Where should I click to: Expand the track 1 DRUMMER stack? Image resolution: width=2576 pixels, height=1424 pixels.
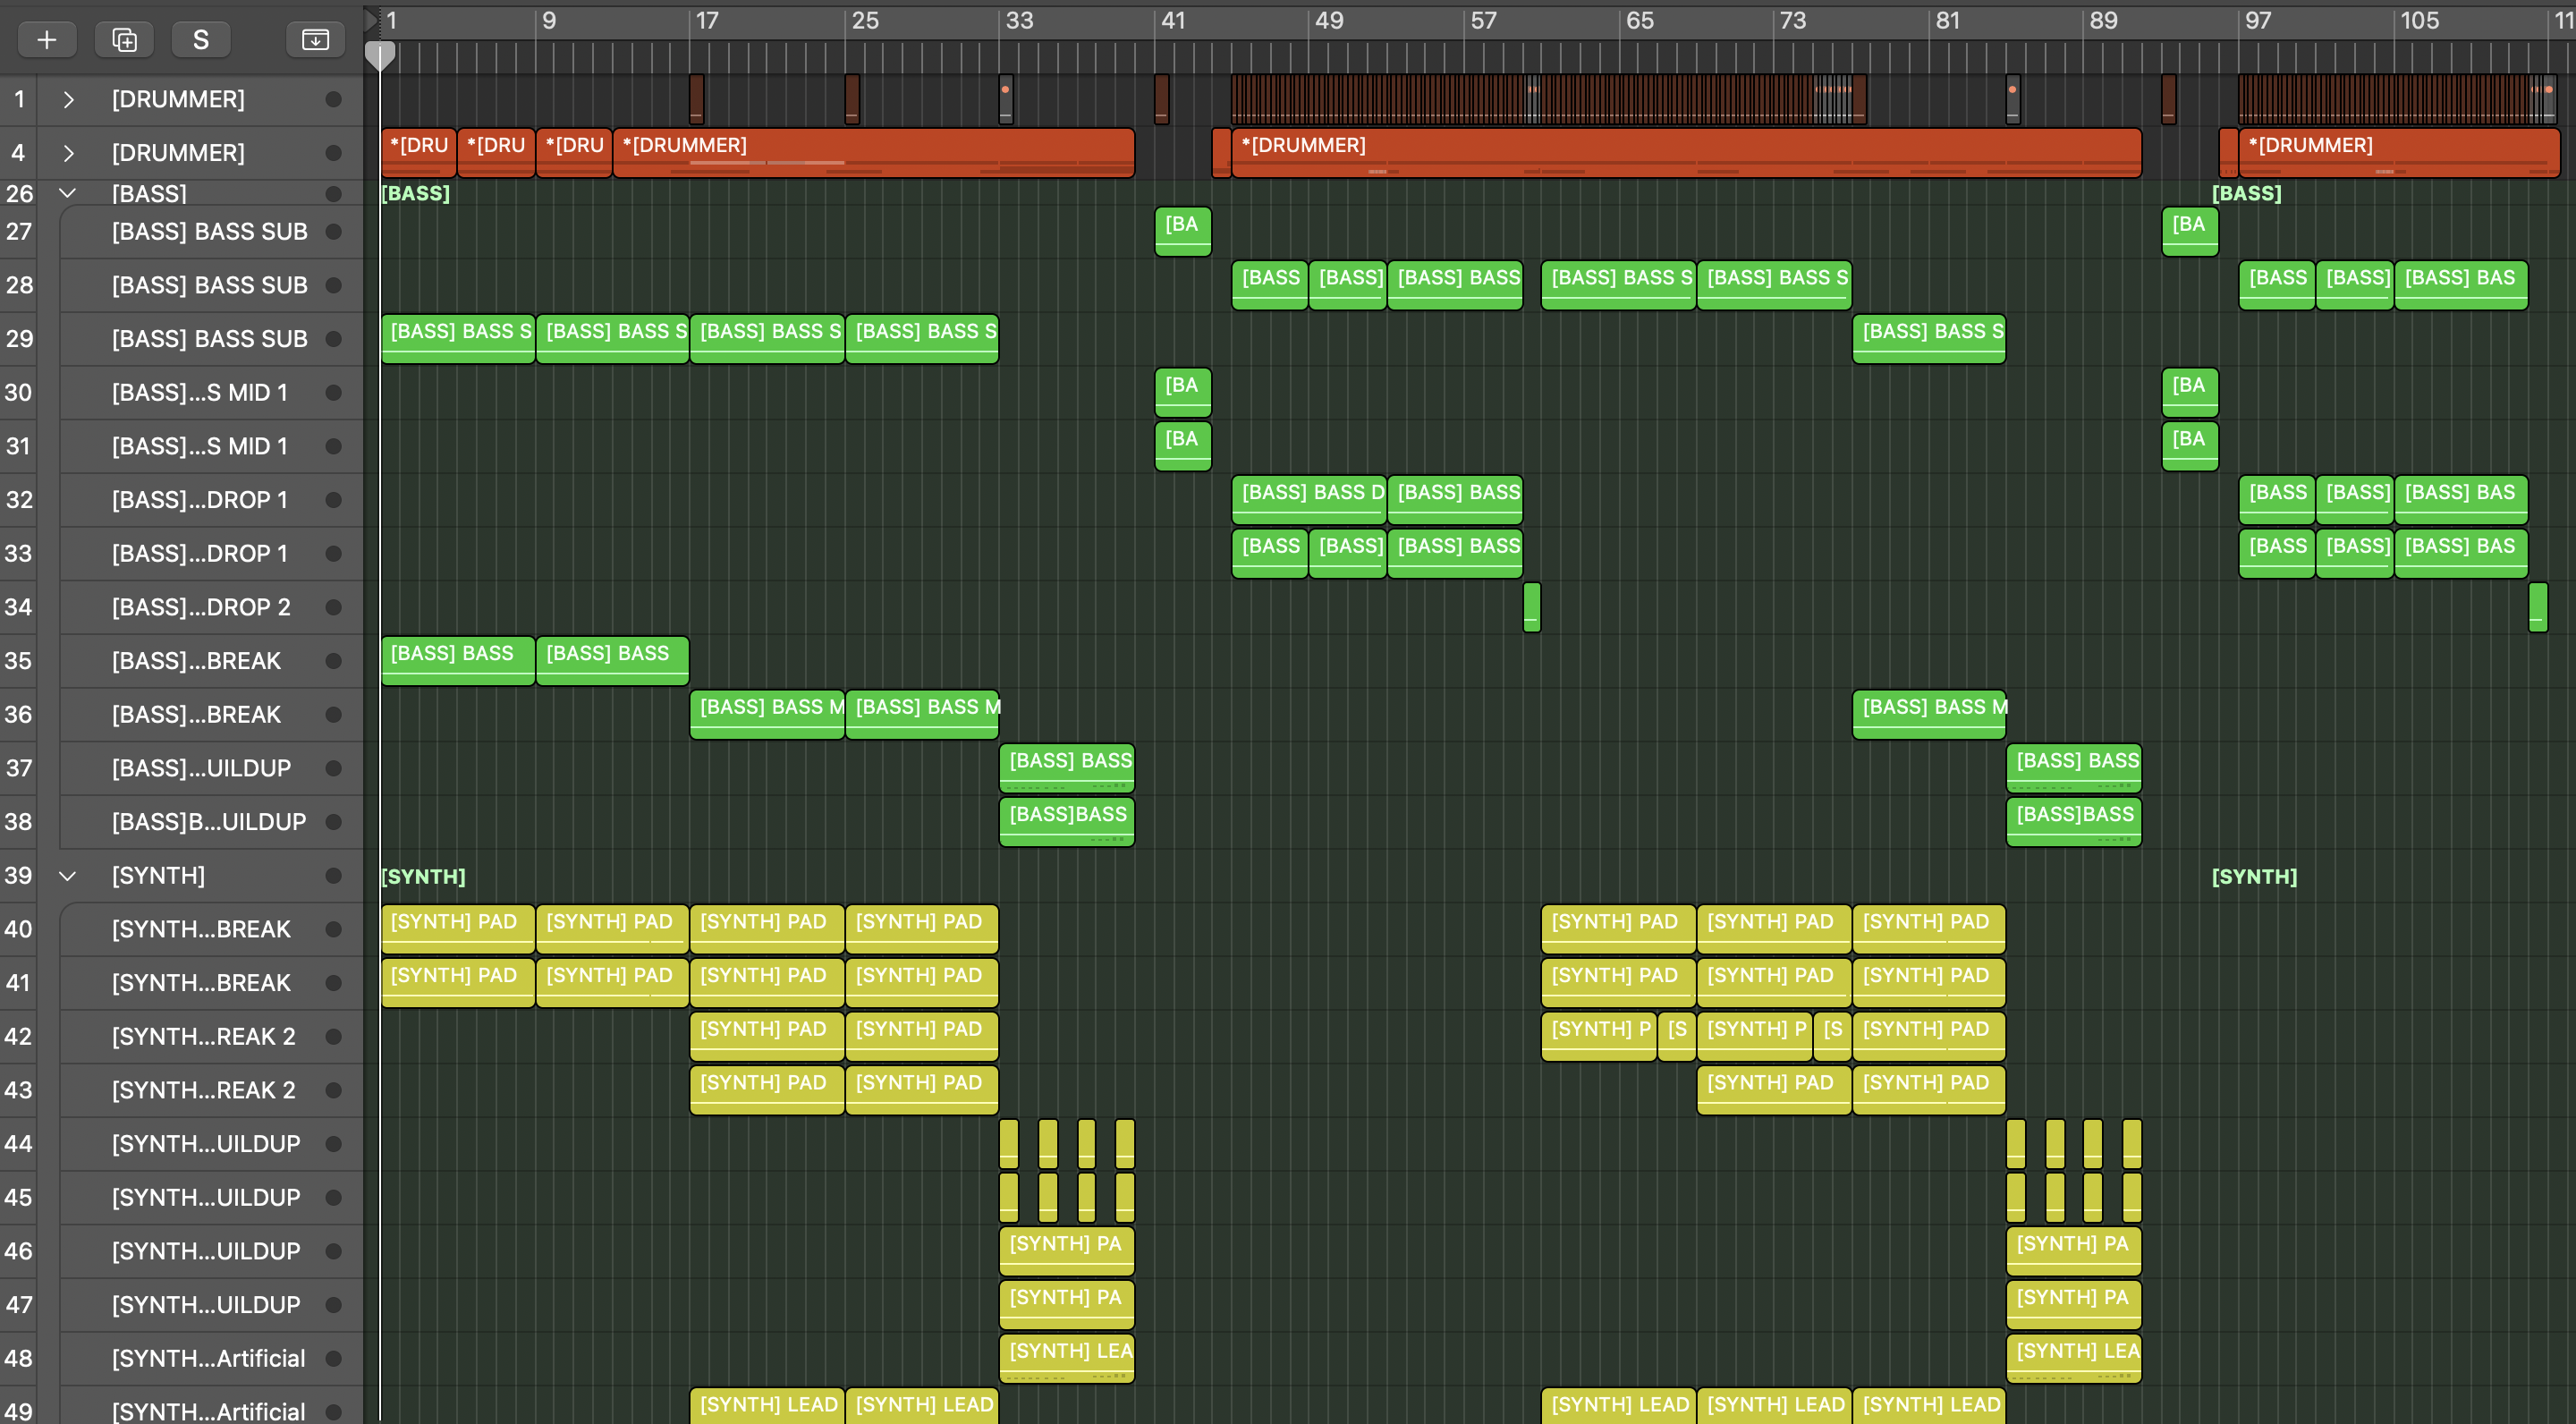68,99
